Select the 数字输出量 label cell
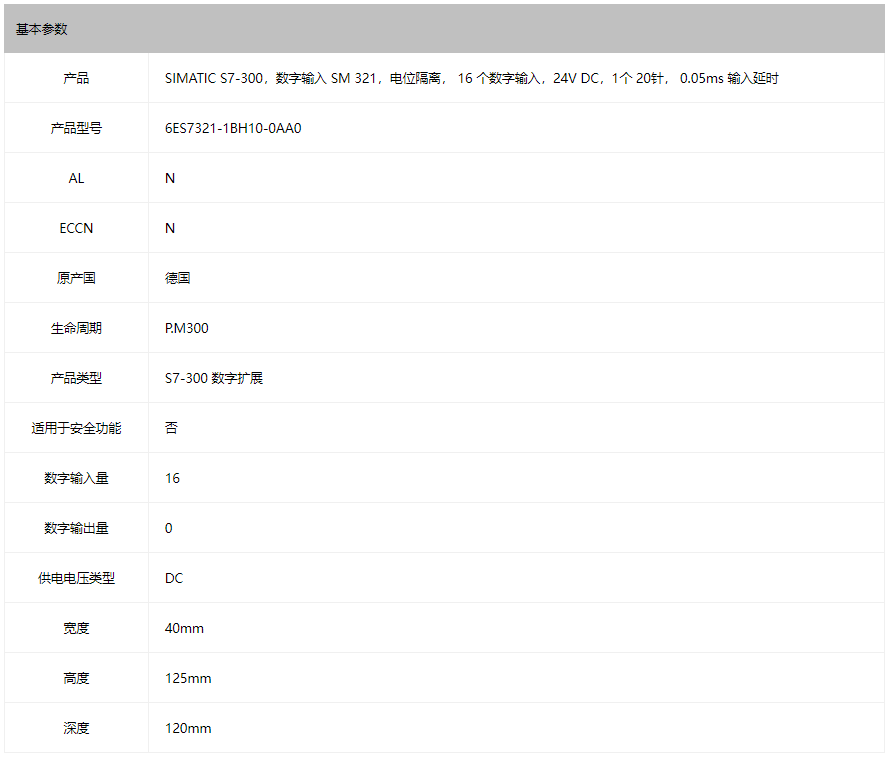 pos(76,528)
